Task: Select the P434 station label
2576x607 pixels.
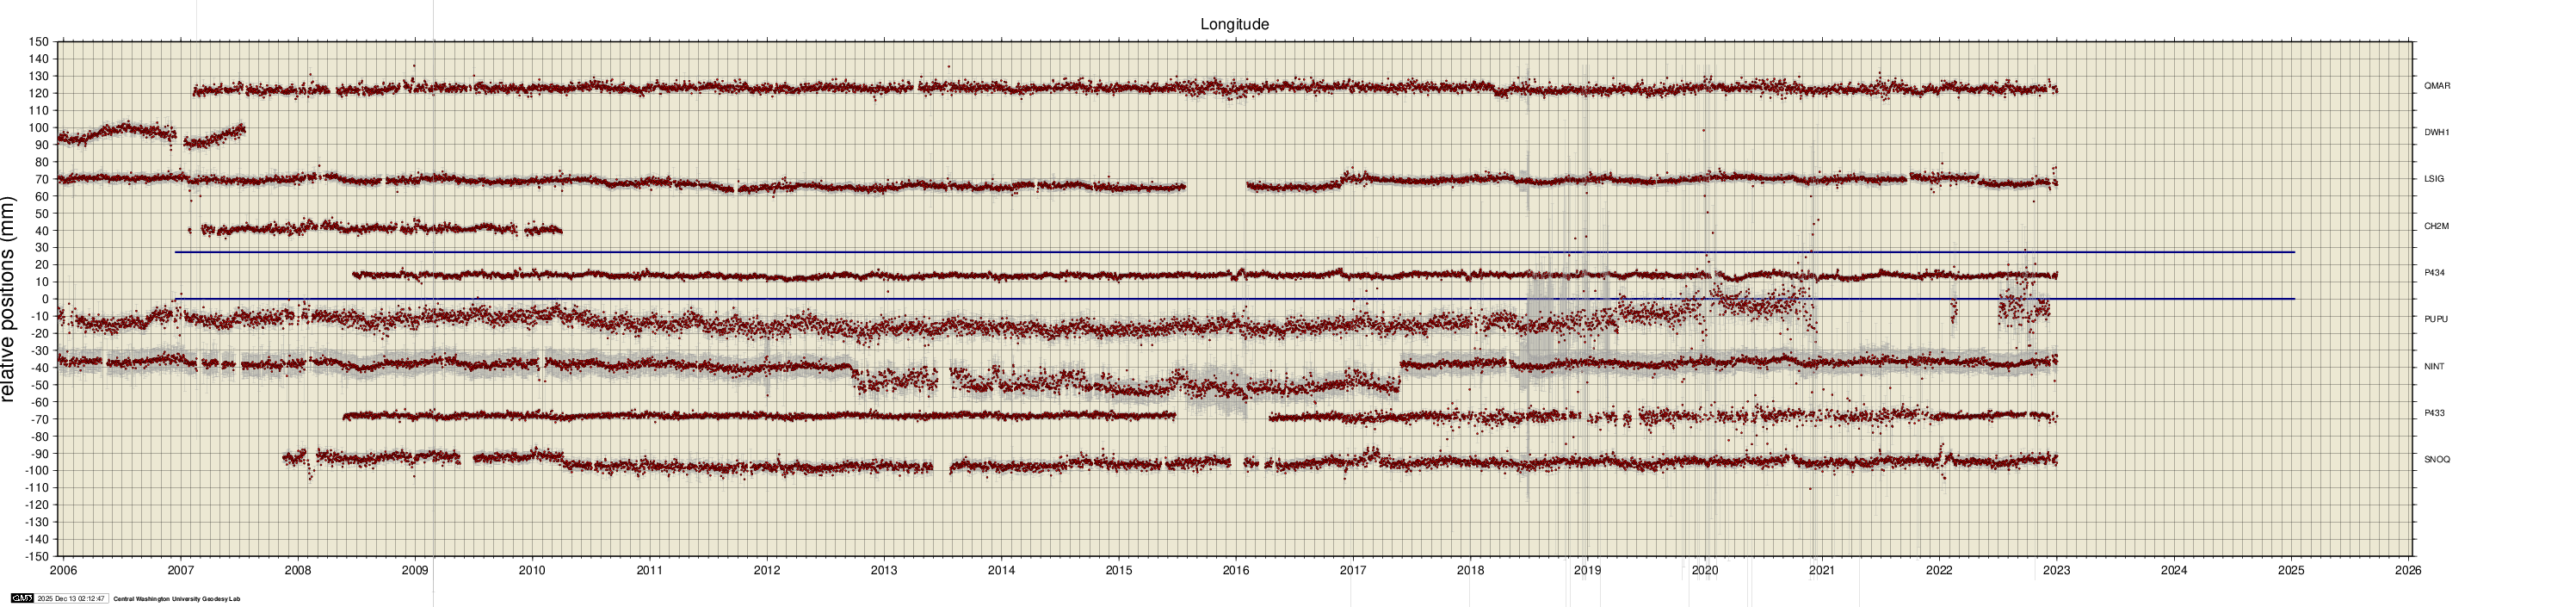Action: [2434, 272]
